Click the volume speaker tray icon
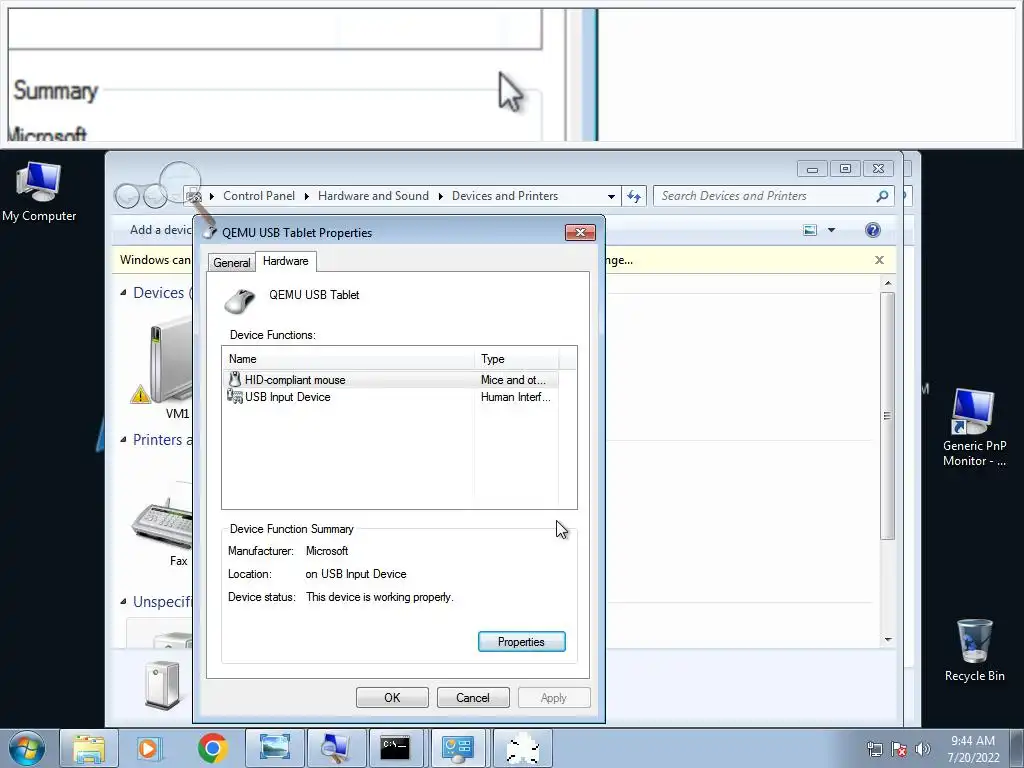The width and height of the screenshot is (1024, 768). 922,749
